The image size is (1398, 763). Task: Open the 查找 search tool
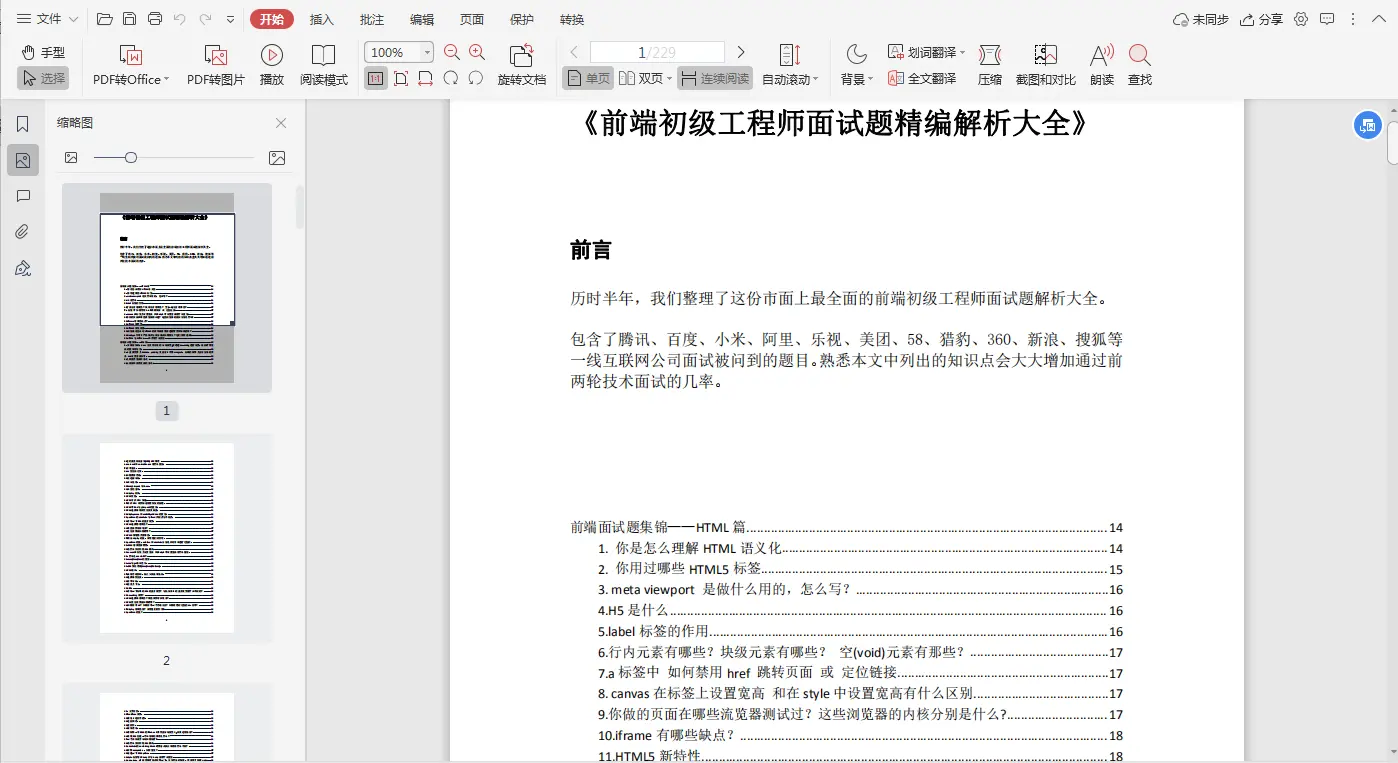point(1141,63)
